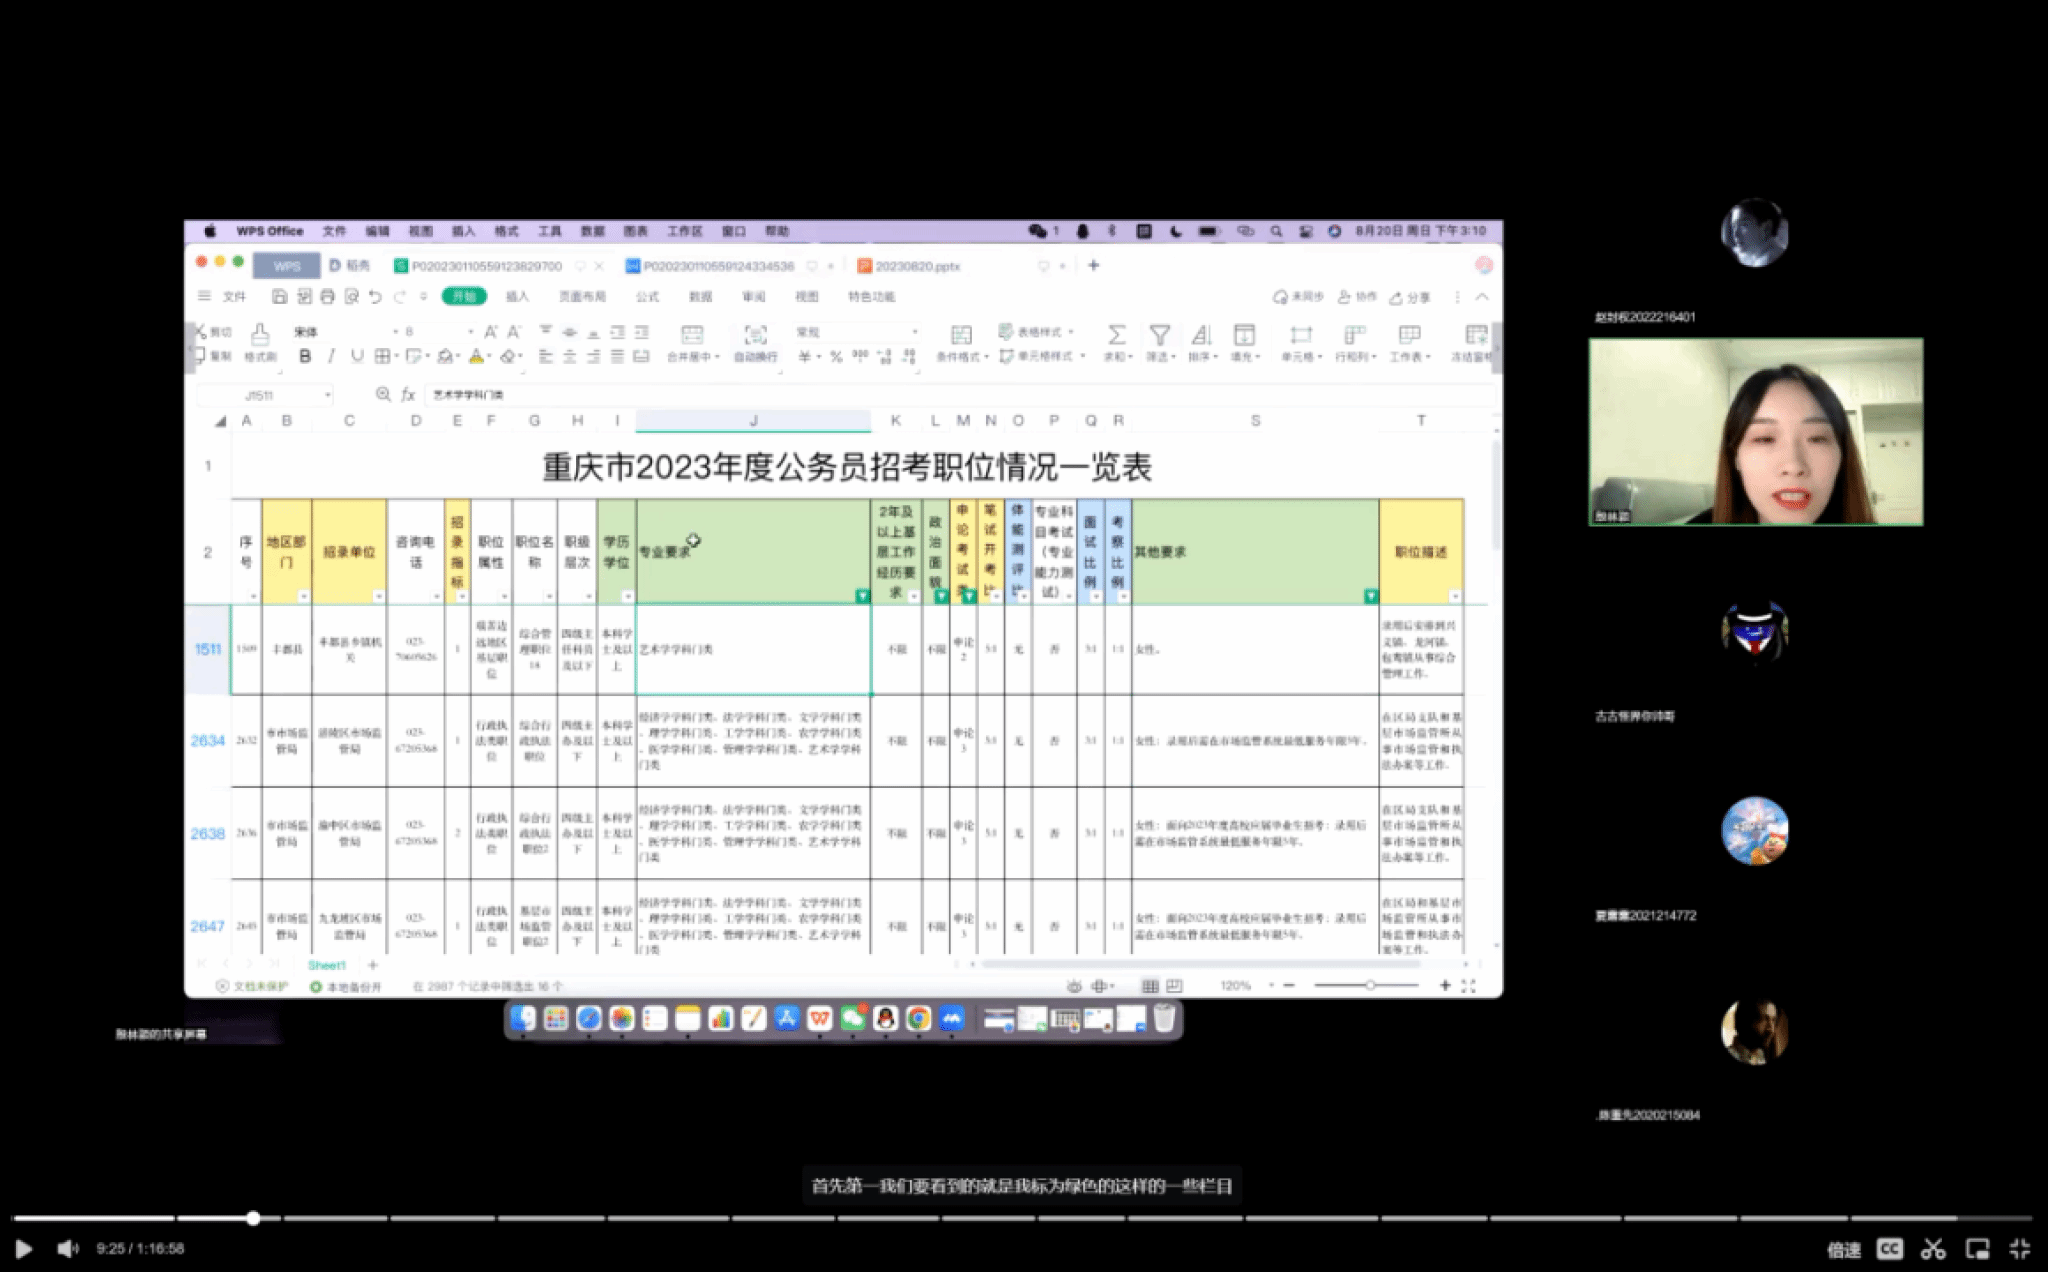Open the 插入 ribbon tab
Viewport: 2048px width, 1272px height.
[516, 296]
